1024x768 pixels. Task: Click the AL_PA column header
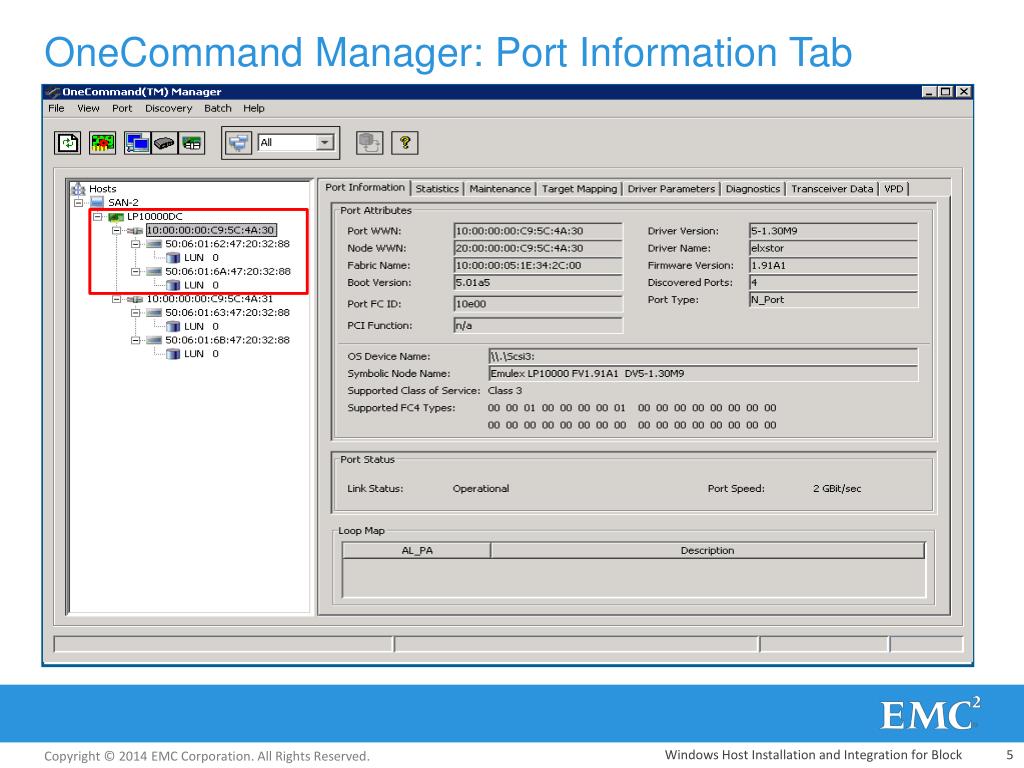[x=417, y=551]
